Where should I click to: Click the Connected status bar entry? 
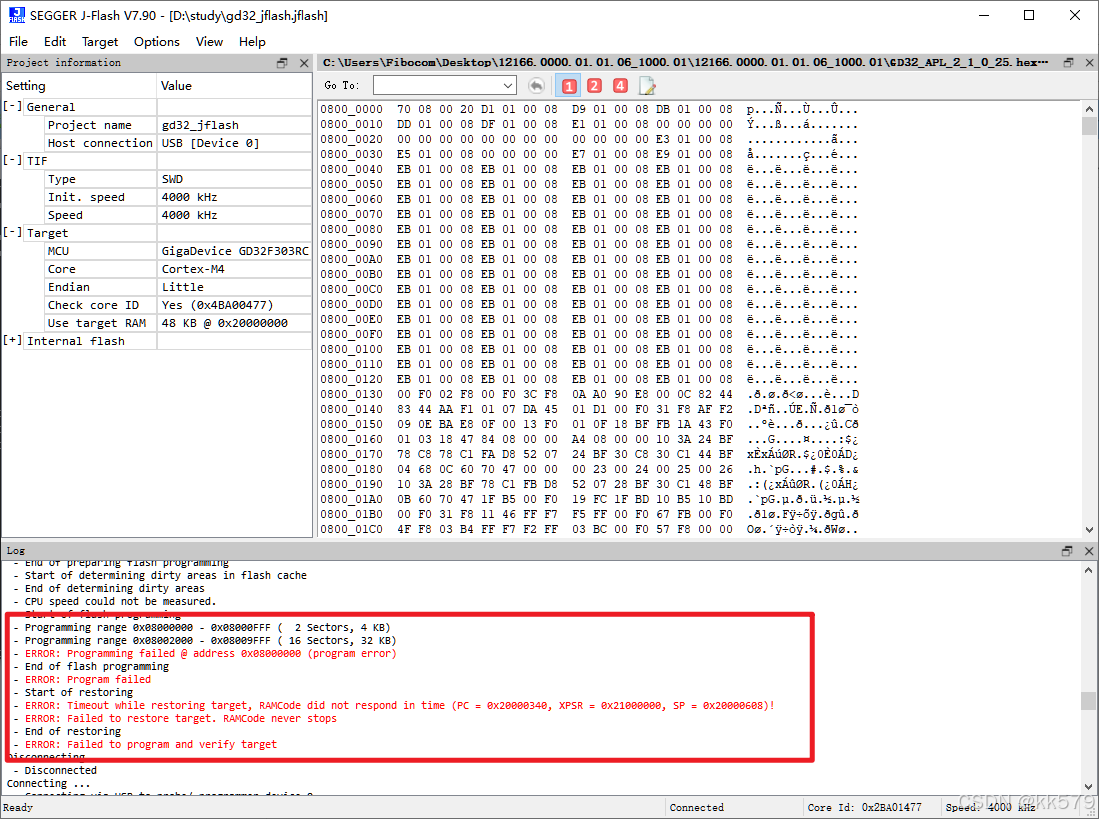(x=697, y=807)
